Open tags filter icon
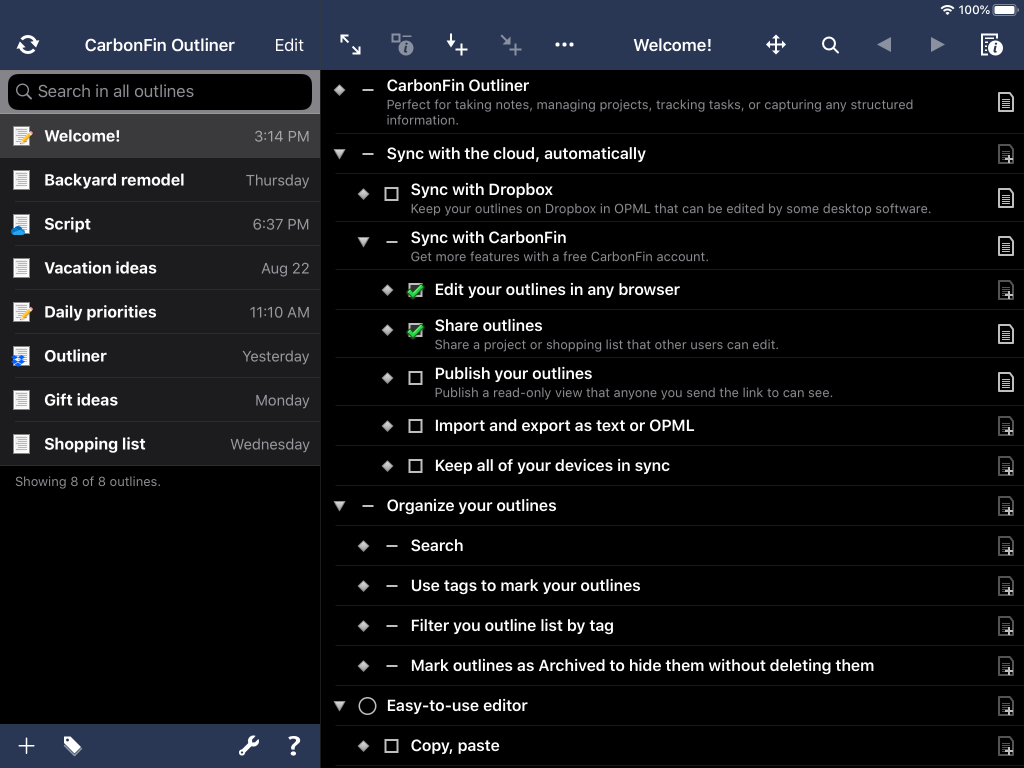This screenshot has width=1024, height=768. point(72,745)
